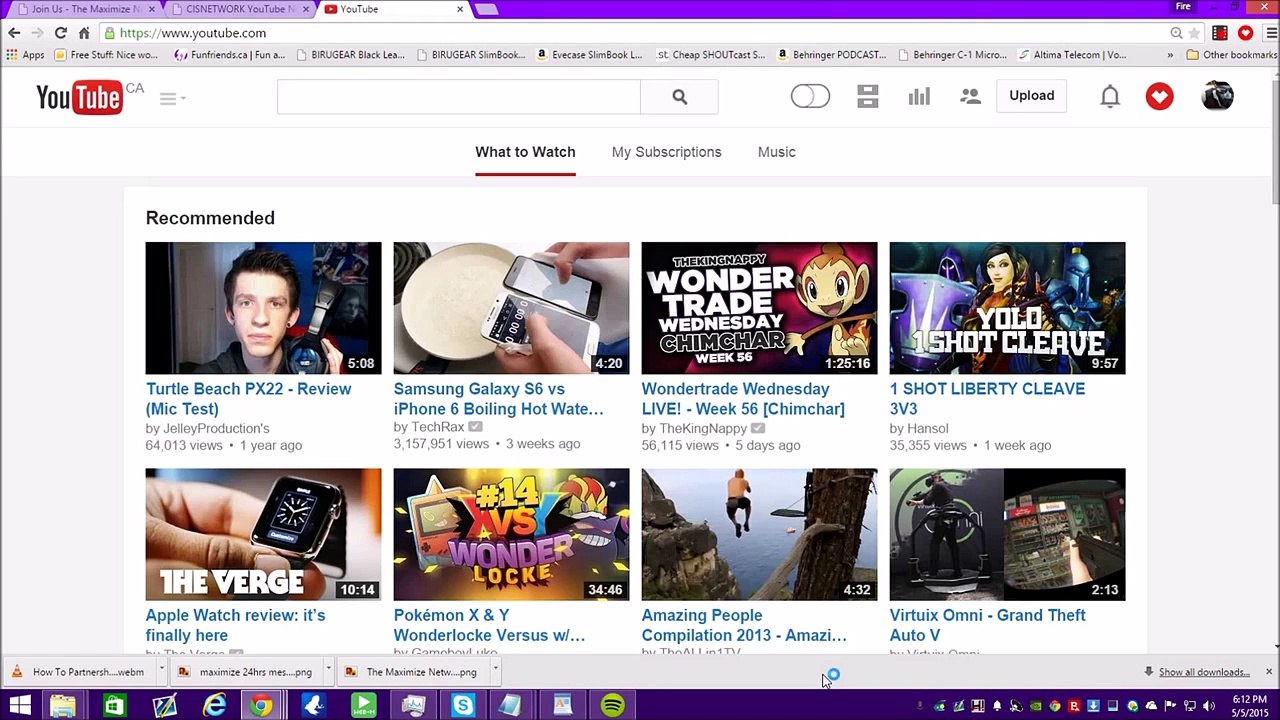Click the Upload button
This screenshot has width=1280, height=720.
(x=1031, y=96)
